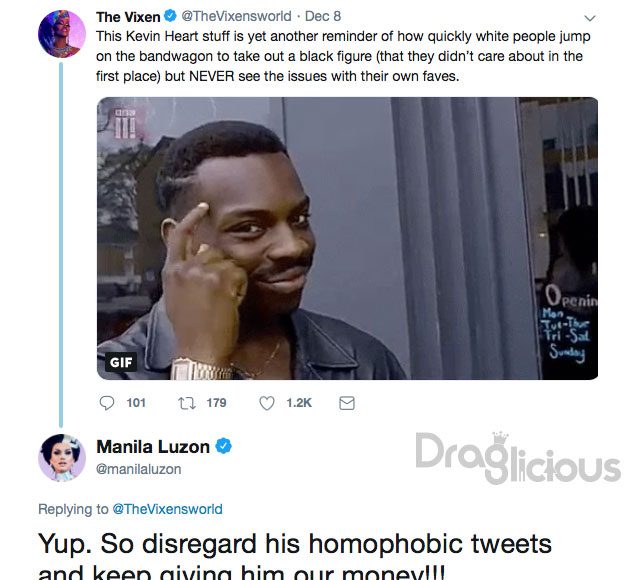This screenshot has height=580, width=637.
Task: Open the @TheVixensworld handle in tweet header
Action: coord(236,16)
